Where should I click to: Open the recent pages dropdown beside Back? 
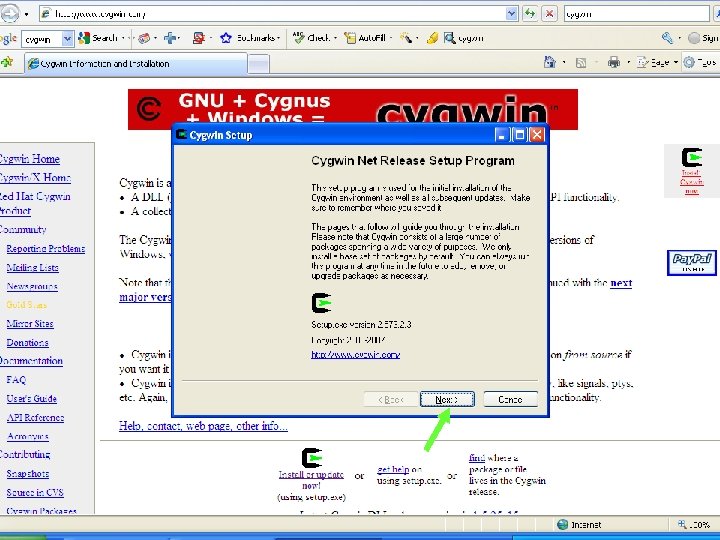(27, 14)
